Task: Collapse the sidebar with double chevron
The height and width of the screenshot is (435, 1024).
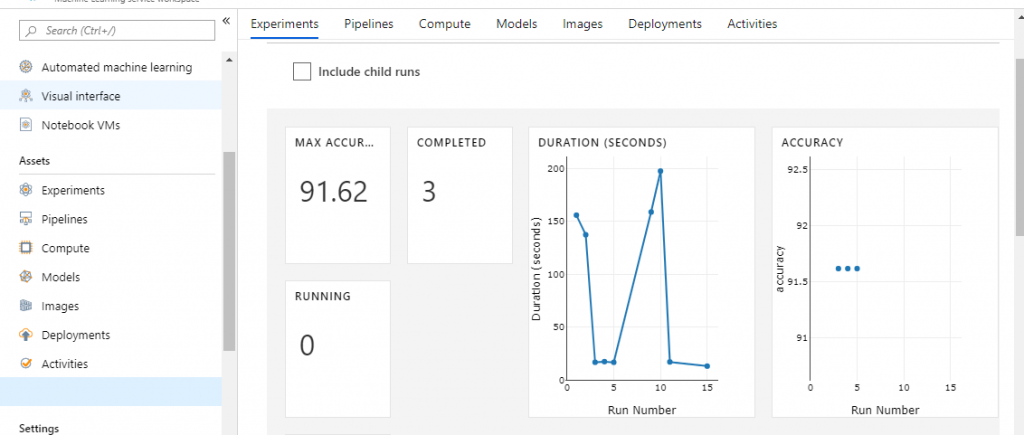Action: pyautogui.click(x=226, y=21)
